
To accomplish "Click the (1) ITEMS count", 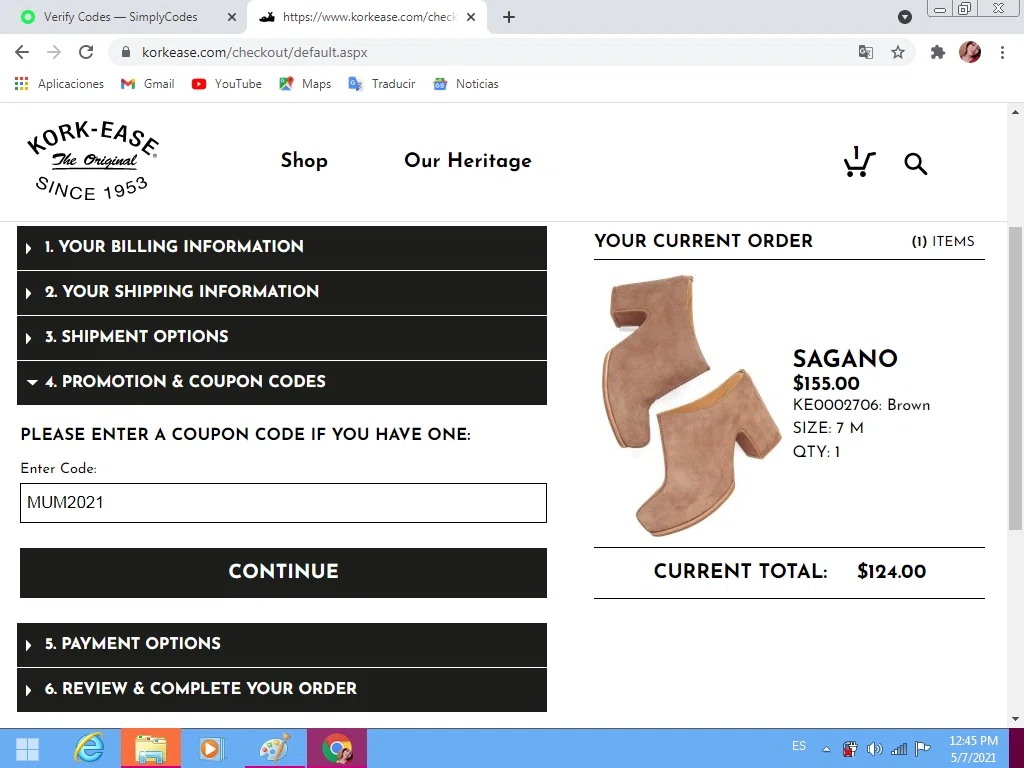I will pyautogui.click(x=943, y=242).
